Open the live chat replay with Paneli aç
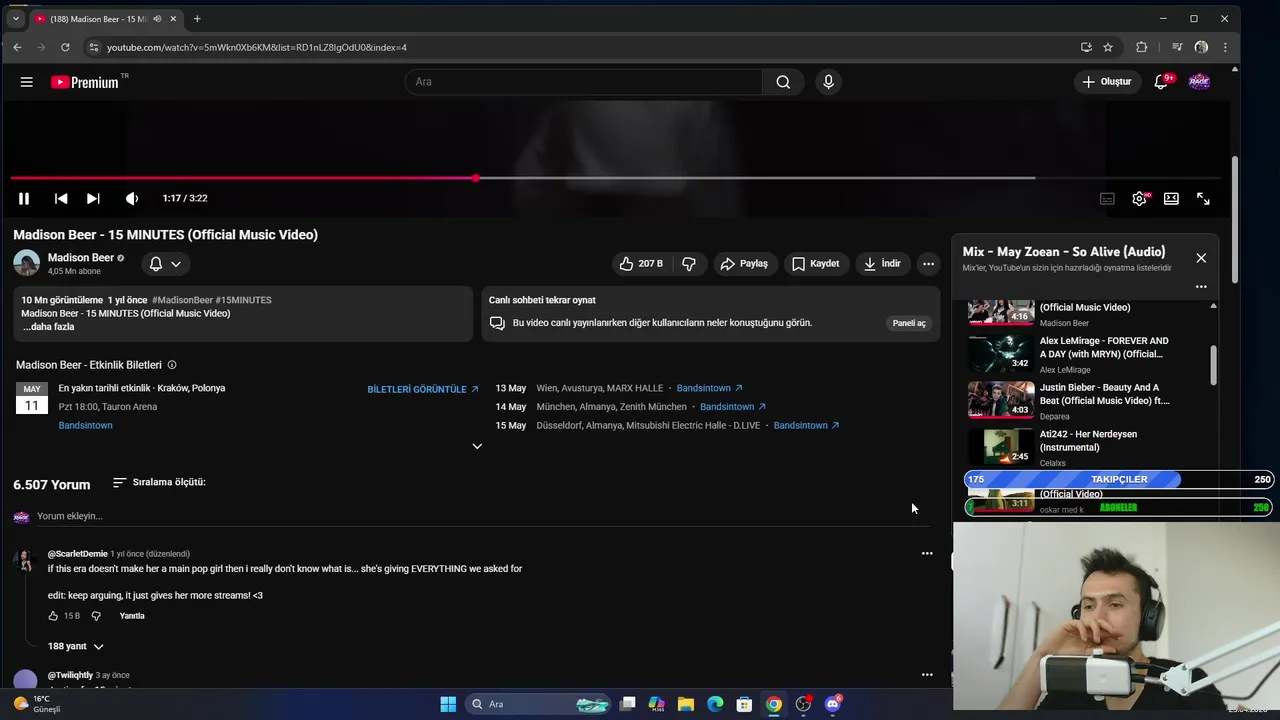The height and width of the screenshot is (720, 1280). pyautogui.click(x=909, y=323)
